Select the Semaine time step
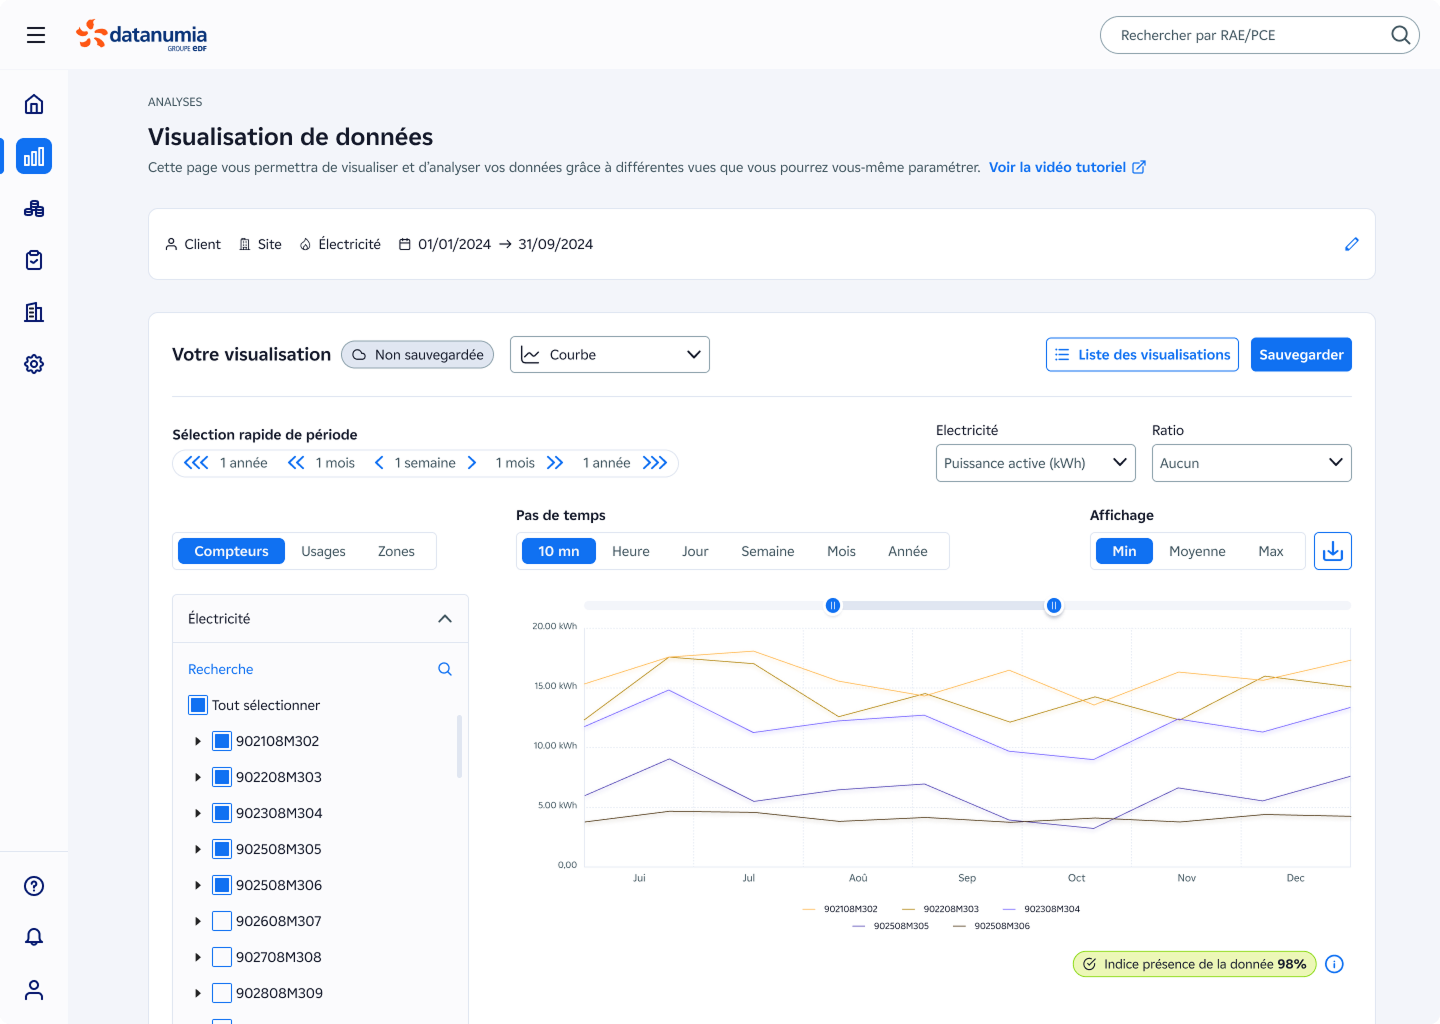The height and width of the screenshot is (1024, 1440). [x=767, y=551]
